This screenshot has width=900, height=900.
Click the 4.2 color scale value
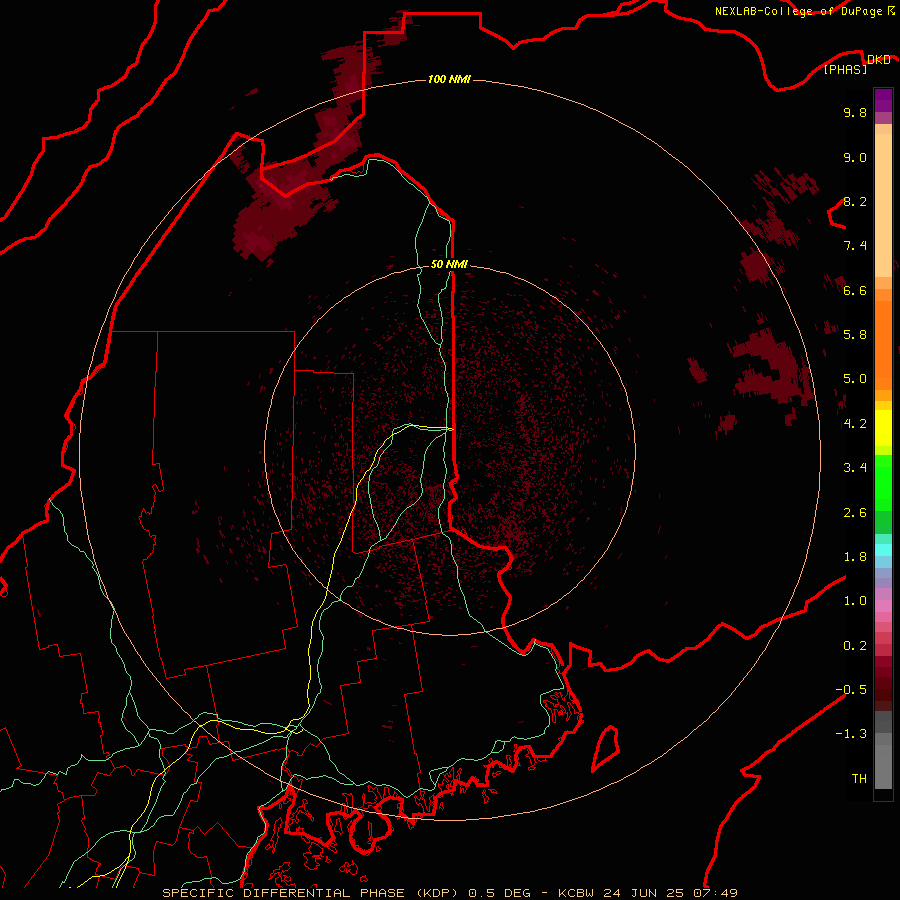click(x=855, y=424)
